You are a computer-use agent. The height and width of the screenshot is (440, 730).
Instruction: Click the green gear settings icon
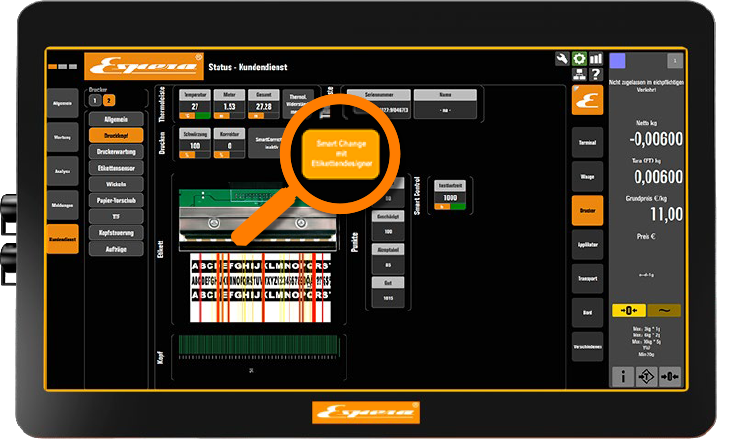click(x=579, y=59)
